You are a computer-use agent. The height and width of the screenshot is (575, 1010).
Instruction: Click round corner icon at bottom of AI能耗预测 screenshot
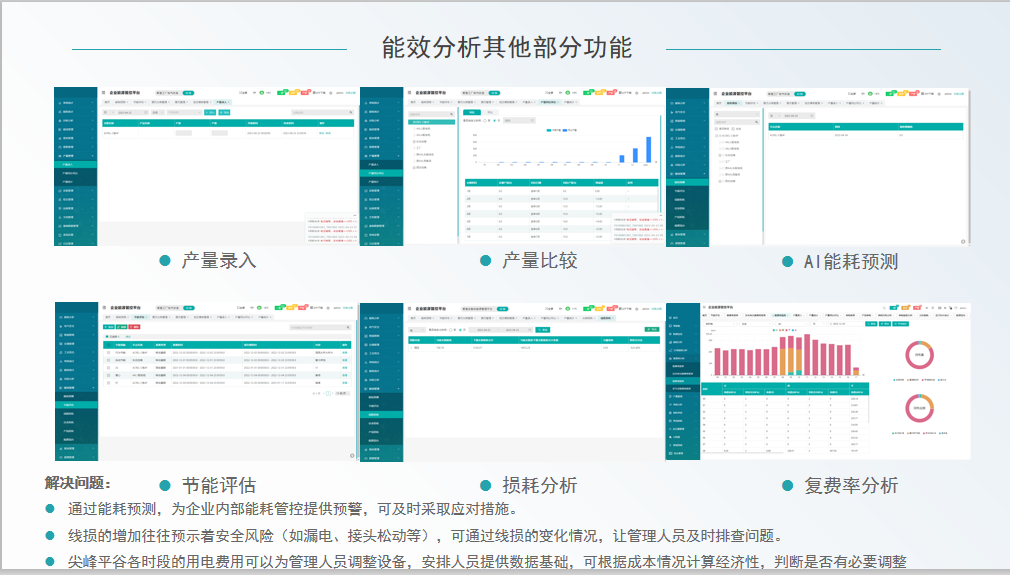[x=964, y=241]
